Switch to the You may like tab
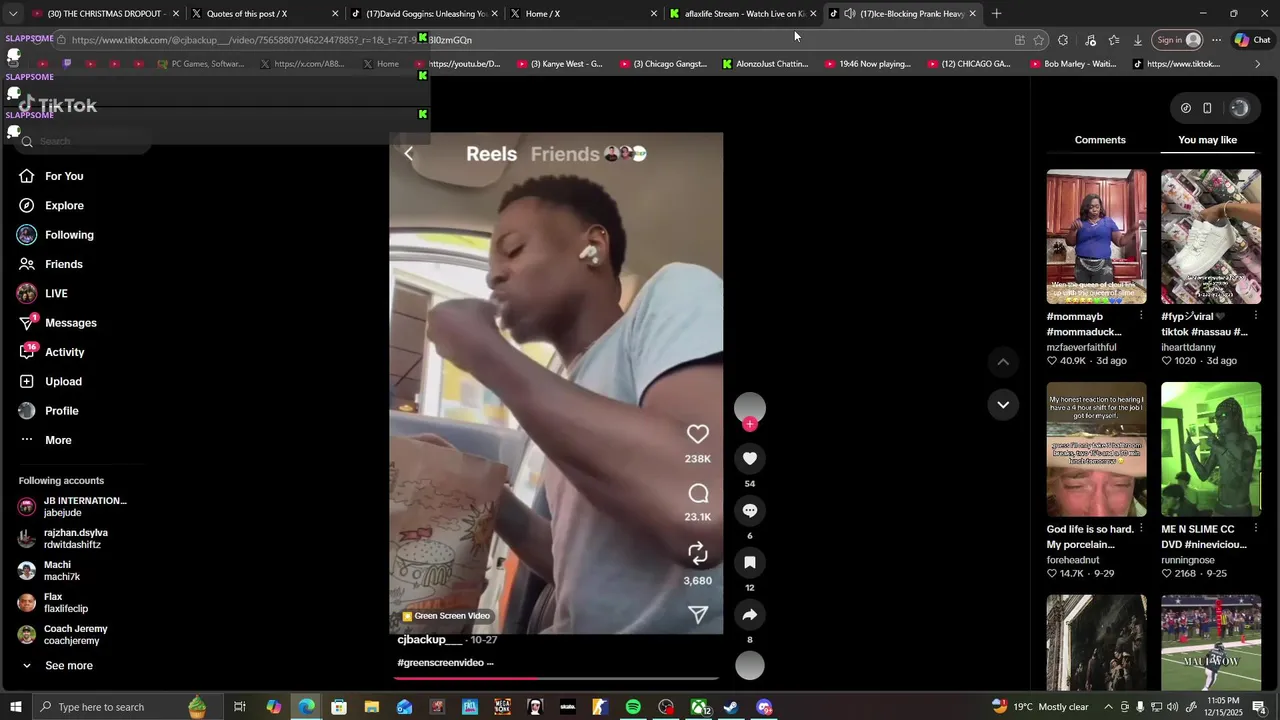This screenshot has height=720, width=1280. [x=1207, y=140]
